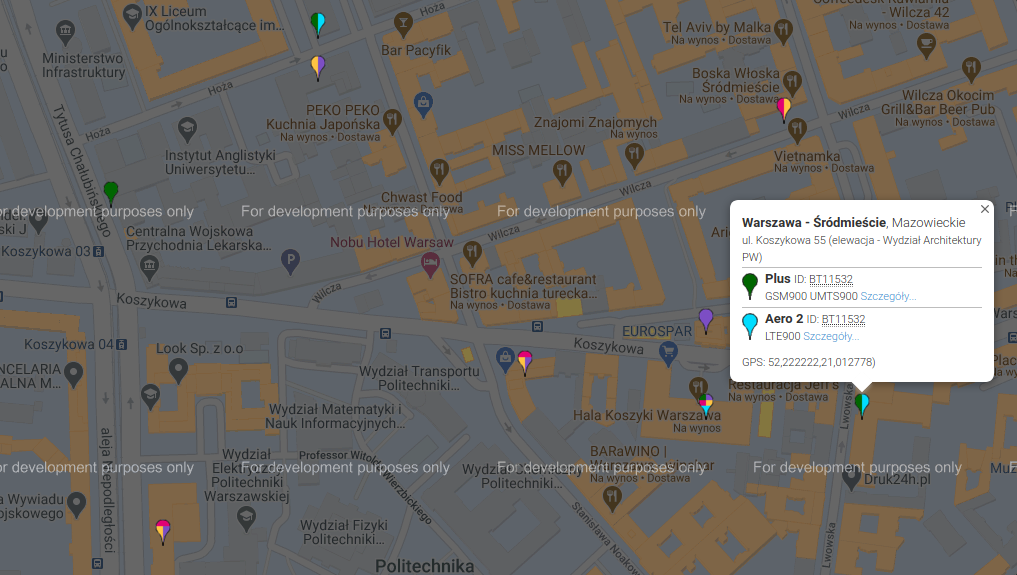Viewport: 1017px width, 575px height.
Task: Click the MISS MELLOW restaurant icon
Action: [562, 173]
